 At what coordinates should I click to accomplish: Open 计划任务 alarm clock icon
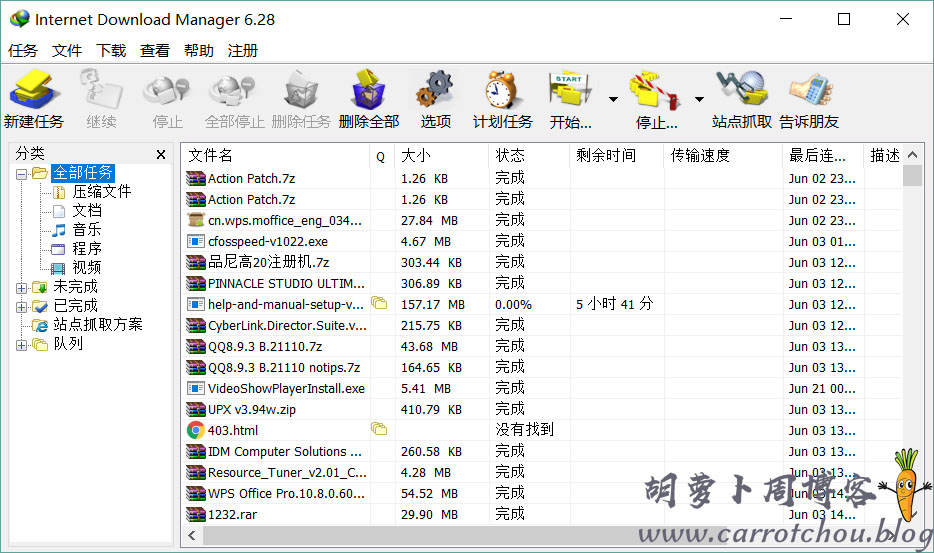[x=502, y=89]
